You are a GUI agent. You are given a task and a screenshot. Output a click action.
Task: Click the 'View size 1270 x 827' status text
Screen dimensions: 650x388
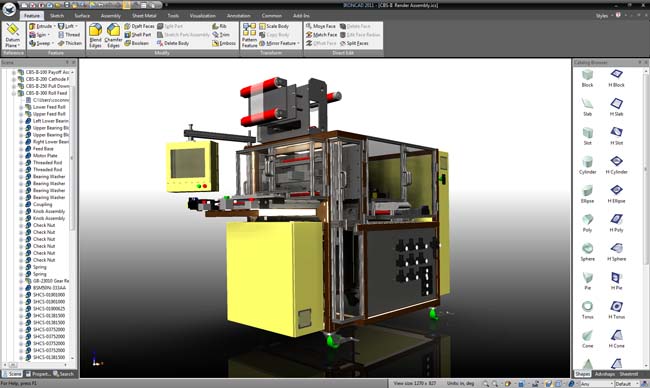click(x=415, y=383)
